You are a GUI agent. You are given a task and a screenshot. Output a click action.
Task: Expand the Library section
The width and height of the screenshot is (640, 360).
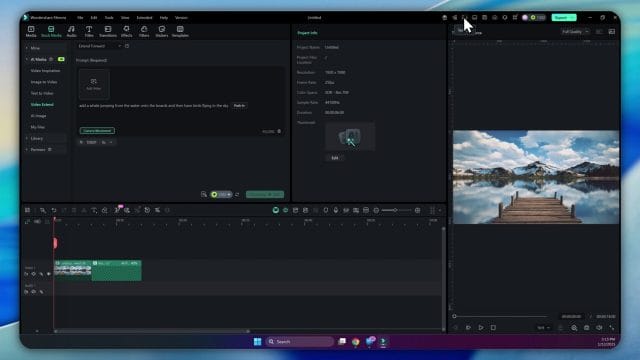pos(27,138)
